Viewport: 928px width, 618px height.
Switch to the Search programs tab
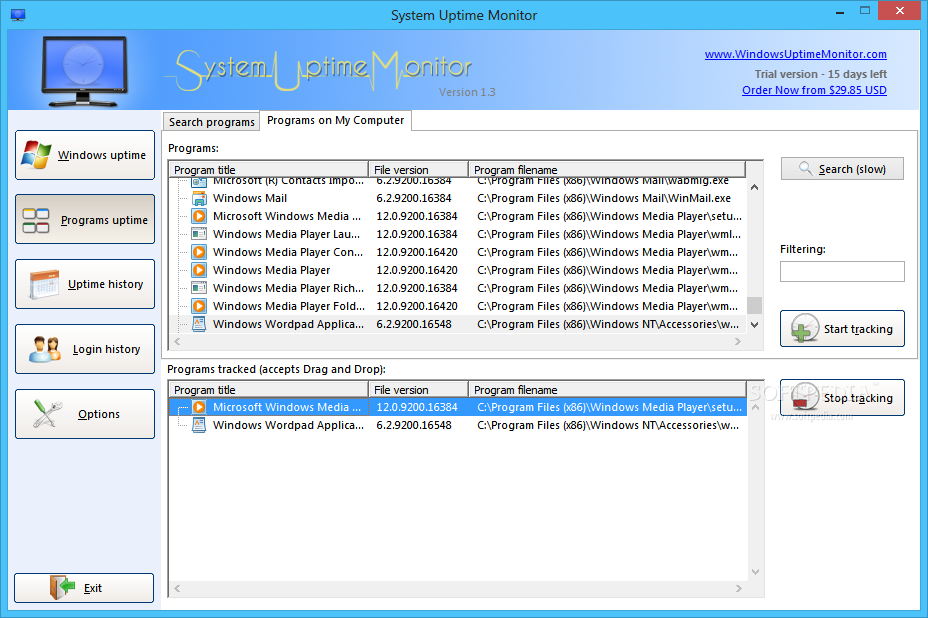(x=211, y=122)
